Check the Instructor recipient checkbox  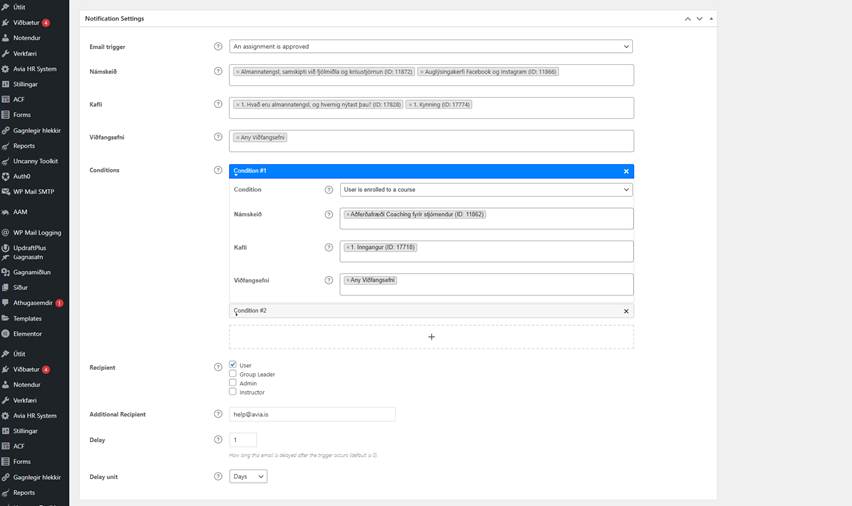click(x=233, y=392)
